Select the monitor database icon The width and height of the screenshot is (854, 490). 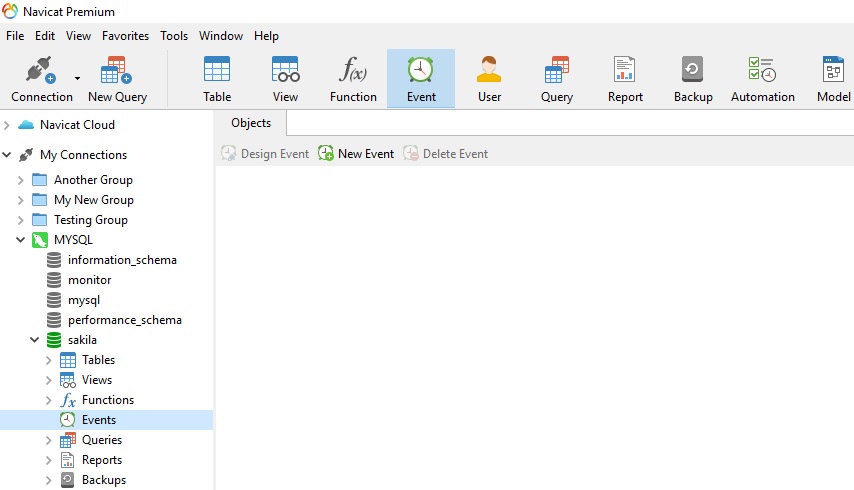point(54,280)
